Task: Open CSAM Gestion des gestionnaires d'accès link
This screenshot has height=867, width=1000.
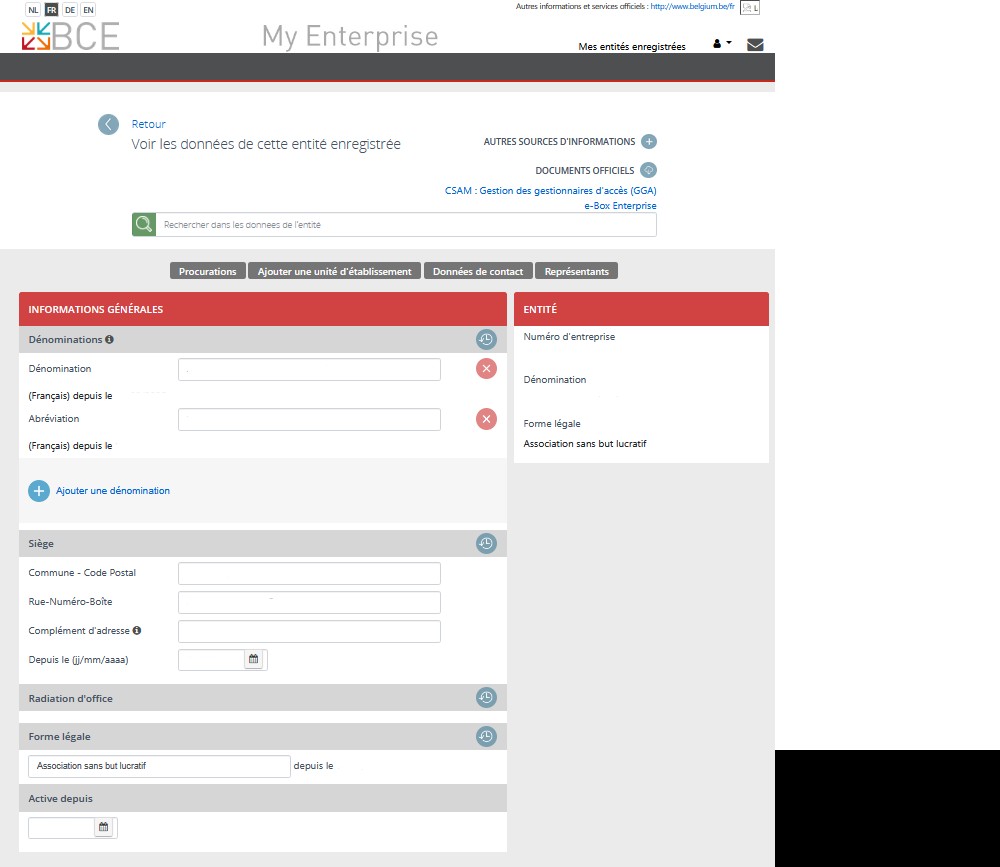Action: pyautogui.click(x=550, y=191)
